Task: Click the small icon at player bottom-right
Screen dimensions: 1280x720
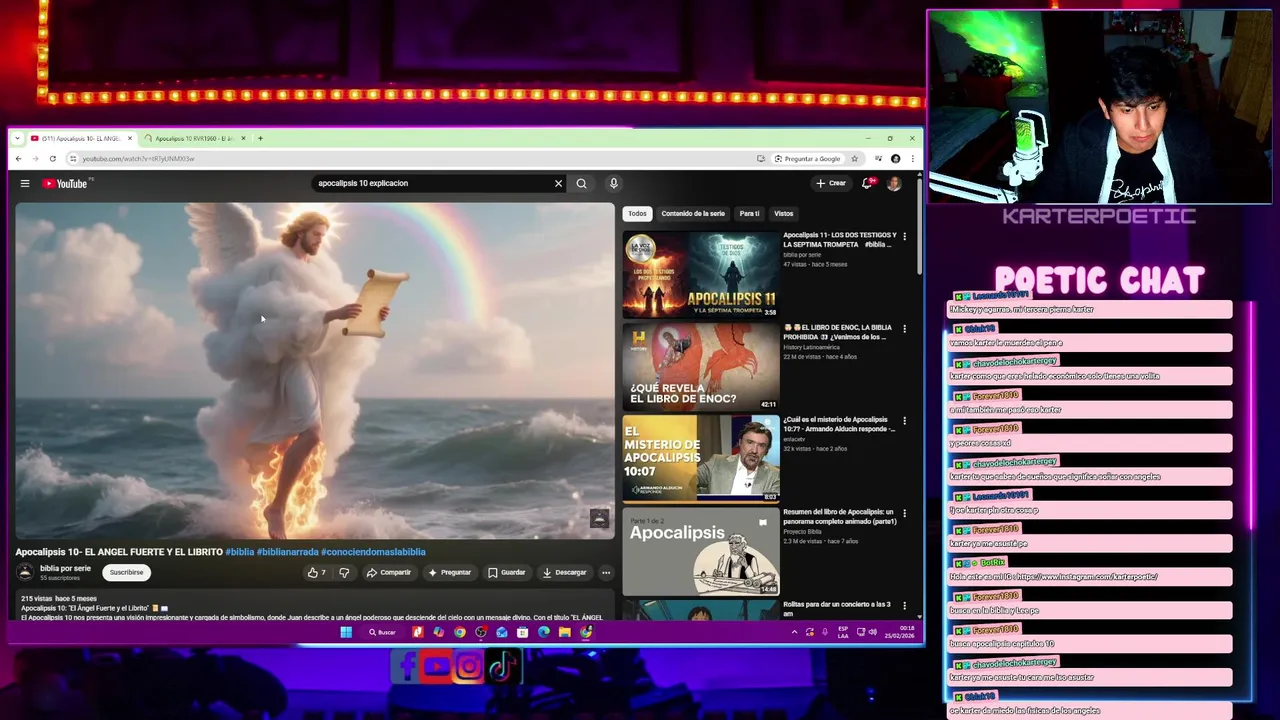Action: pos(599,518)
